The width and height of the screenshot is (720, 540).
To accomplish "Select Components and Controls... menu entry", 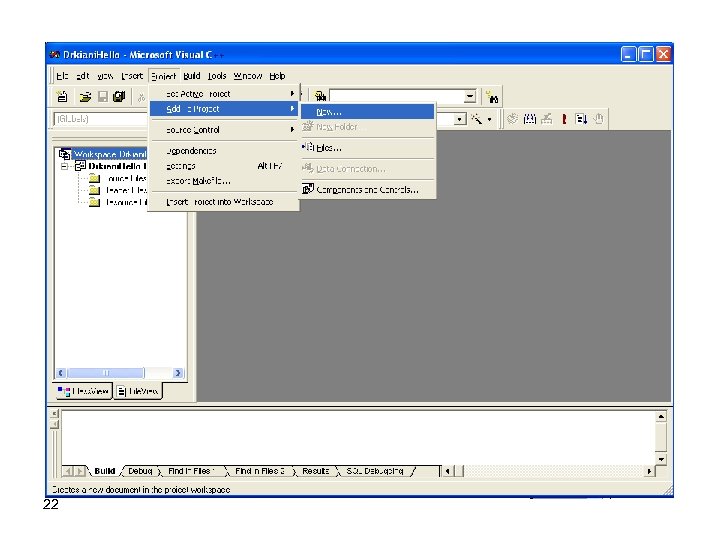I will (367, 189).
